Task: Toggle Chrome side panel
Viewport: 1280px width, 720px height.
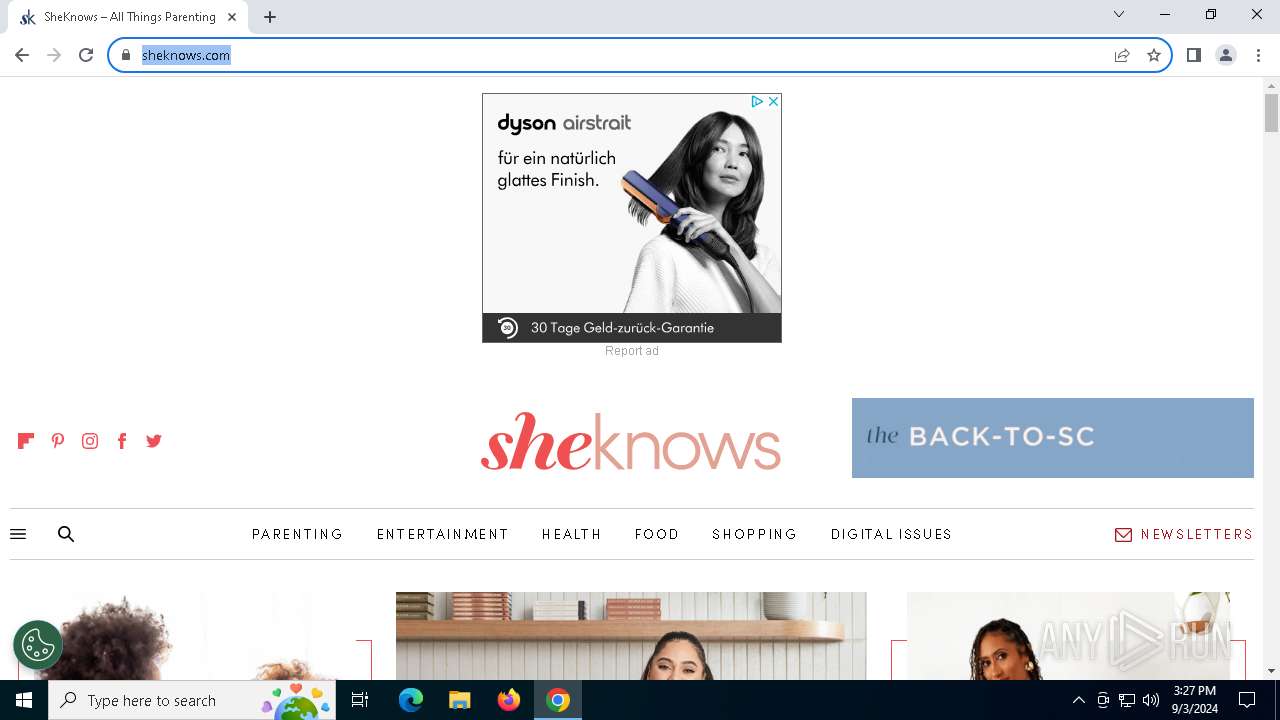Action: (x=1194, y=55)
